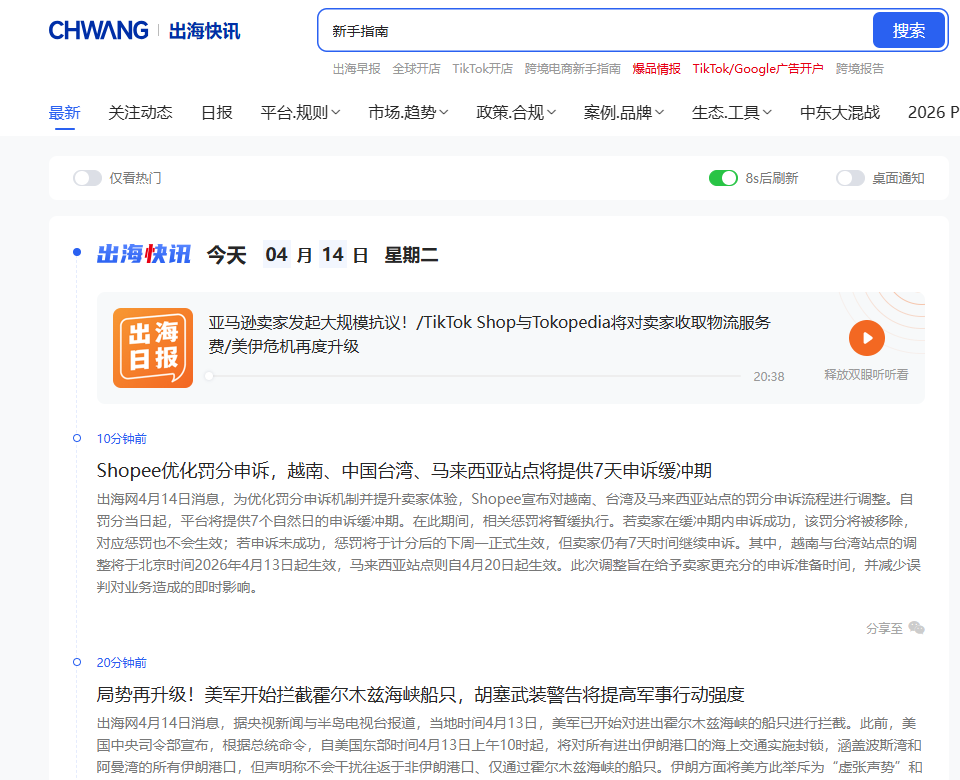The width and height of the screenshot is (960, 780).
Task: Click the 出海快讯 timeline heading logo
Action: 143,255
